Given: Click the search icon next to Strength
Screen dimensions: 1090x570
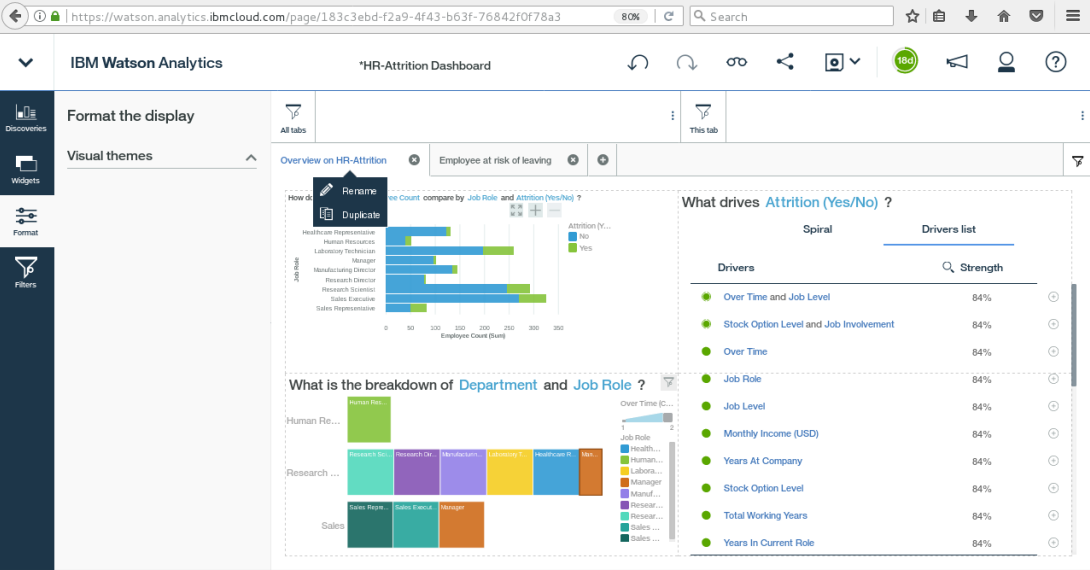Looking at the screenshot, I should pos(947,267).
